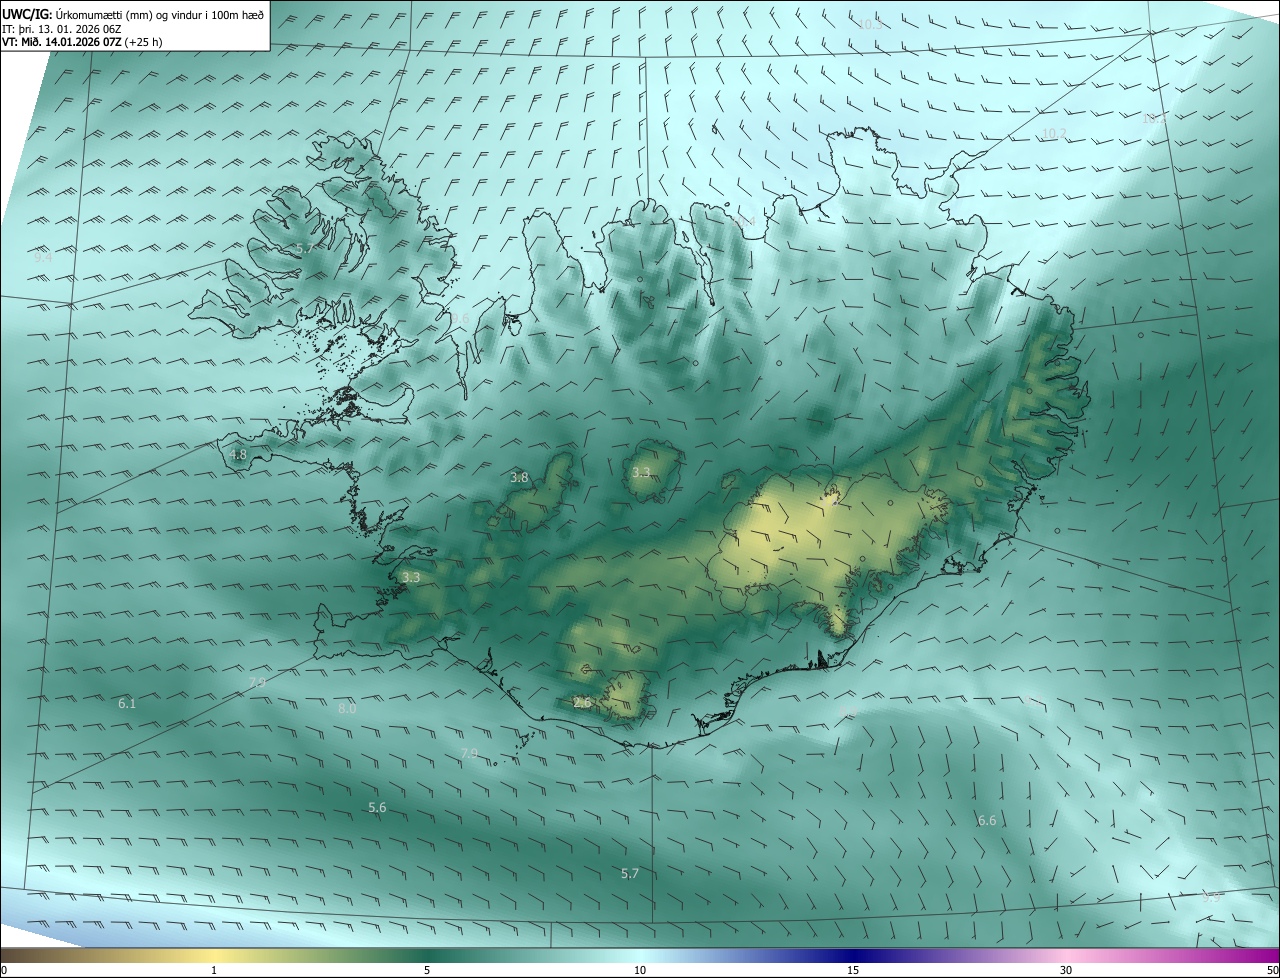Image resolution: width=1280 pixels, height=978 pixels.
Task: Click the 5.7 value over the southern sea
Action: (x=629, y=873)
